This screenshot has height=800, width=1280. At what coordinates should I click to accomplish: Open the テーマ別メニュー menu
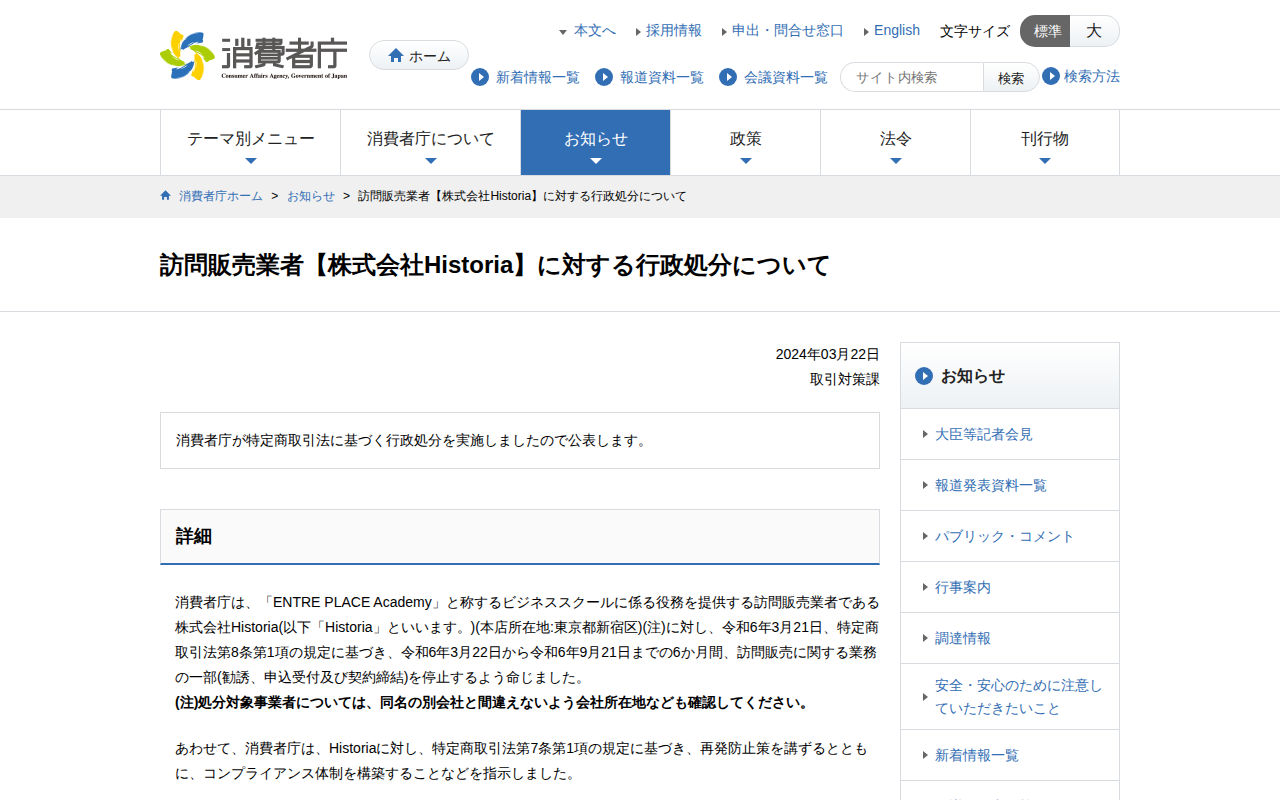[x=251, y=142]
